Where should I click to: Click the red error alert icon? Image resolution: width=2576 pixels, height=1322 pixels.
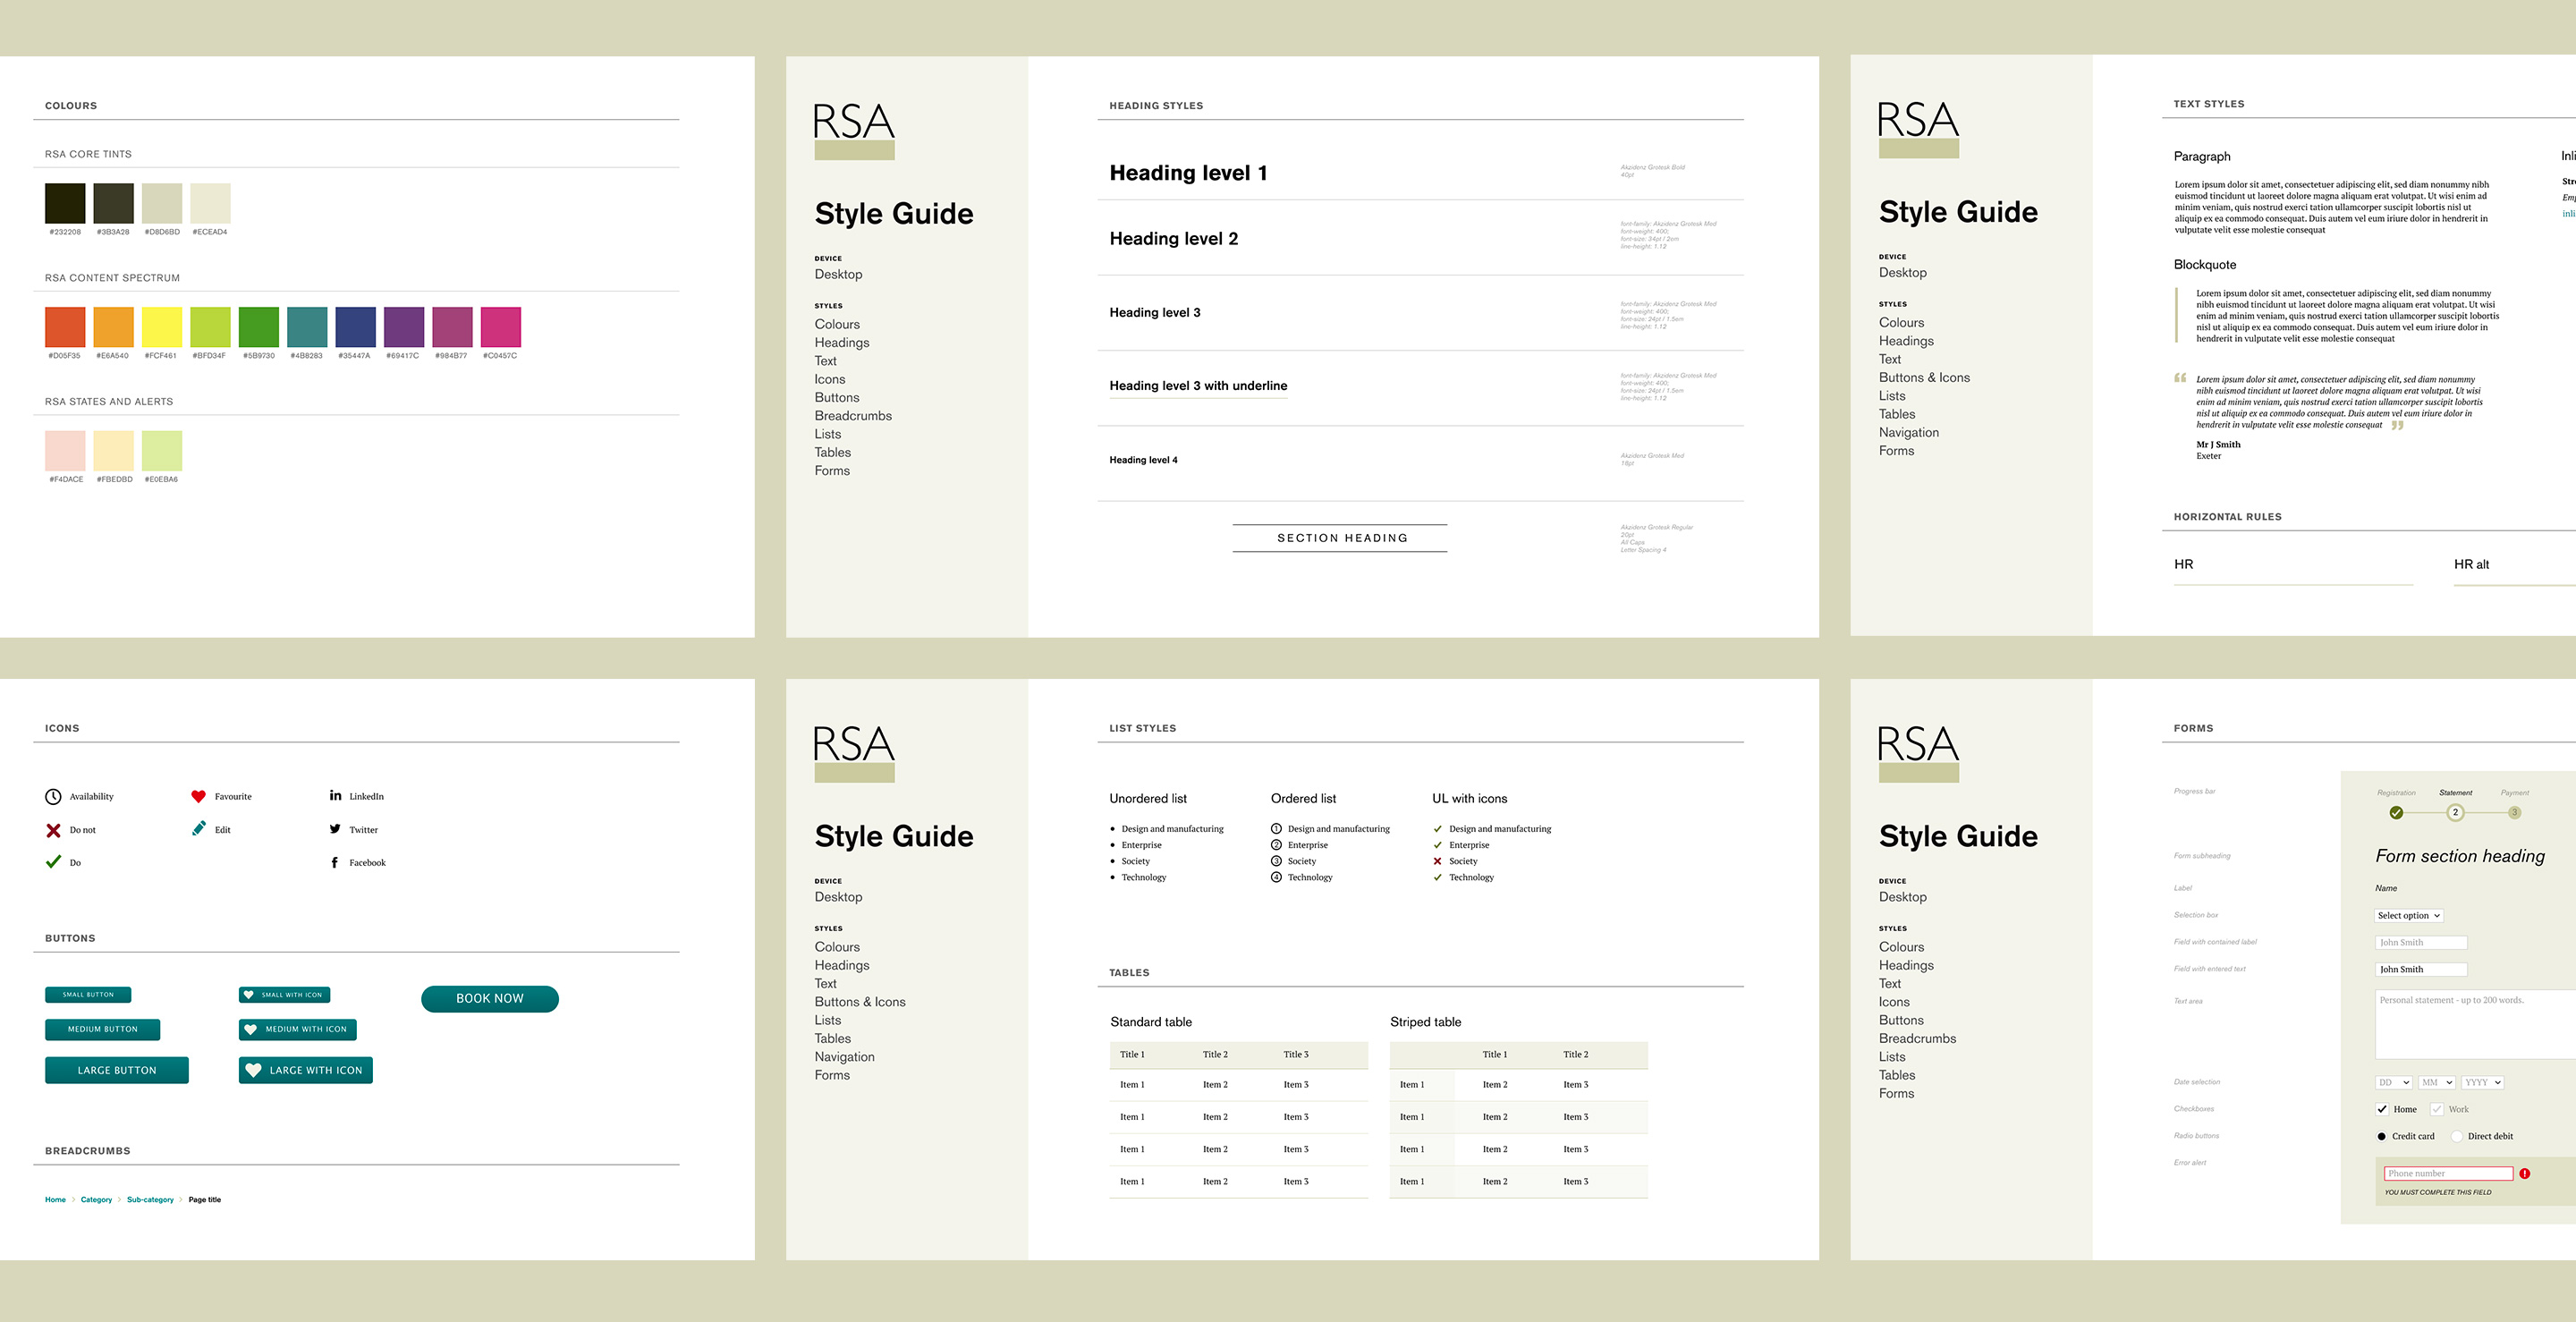click(x=2524, y=1174)
